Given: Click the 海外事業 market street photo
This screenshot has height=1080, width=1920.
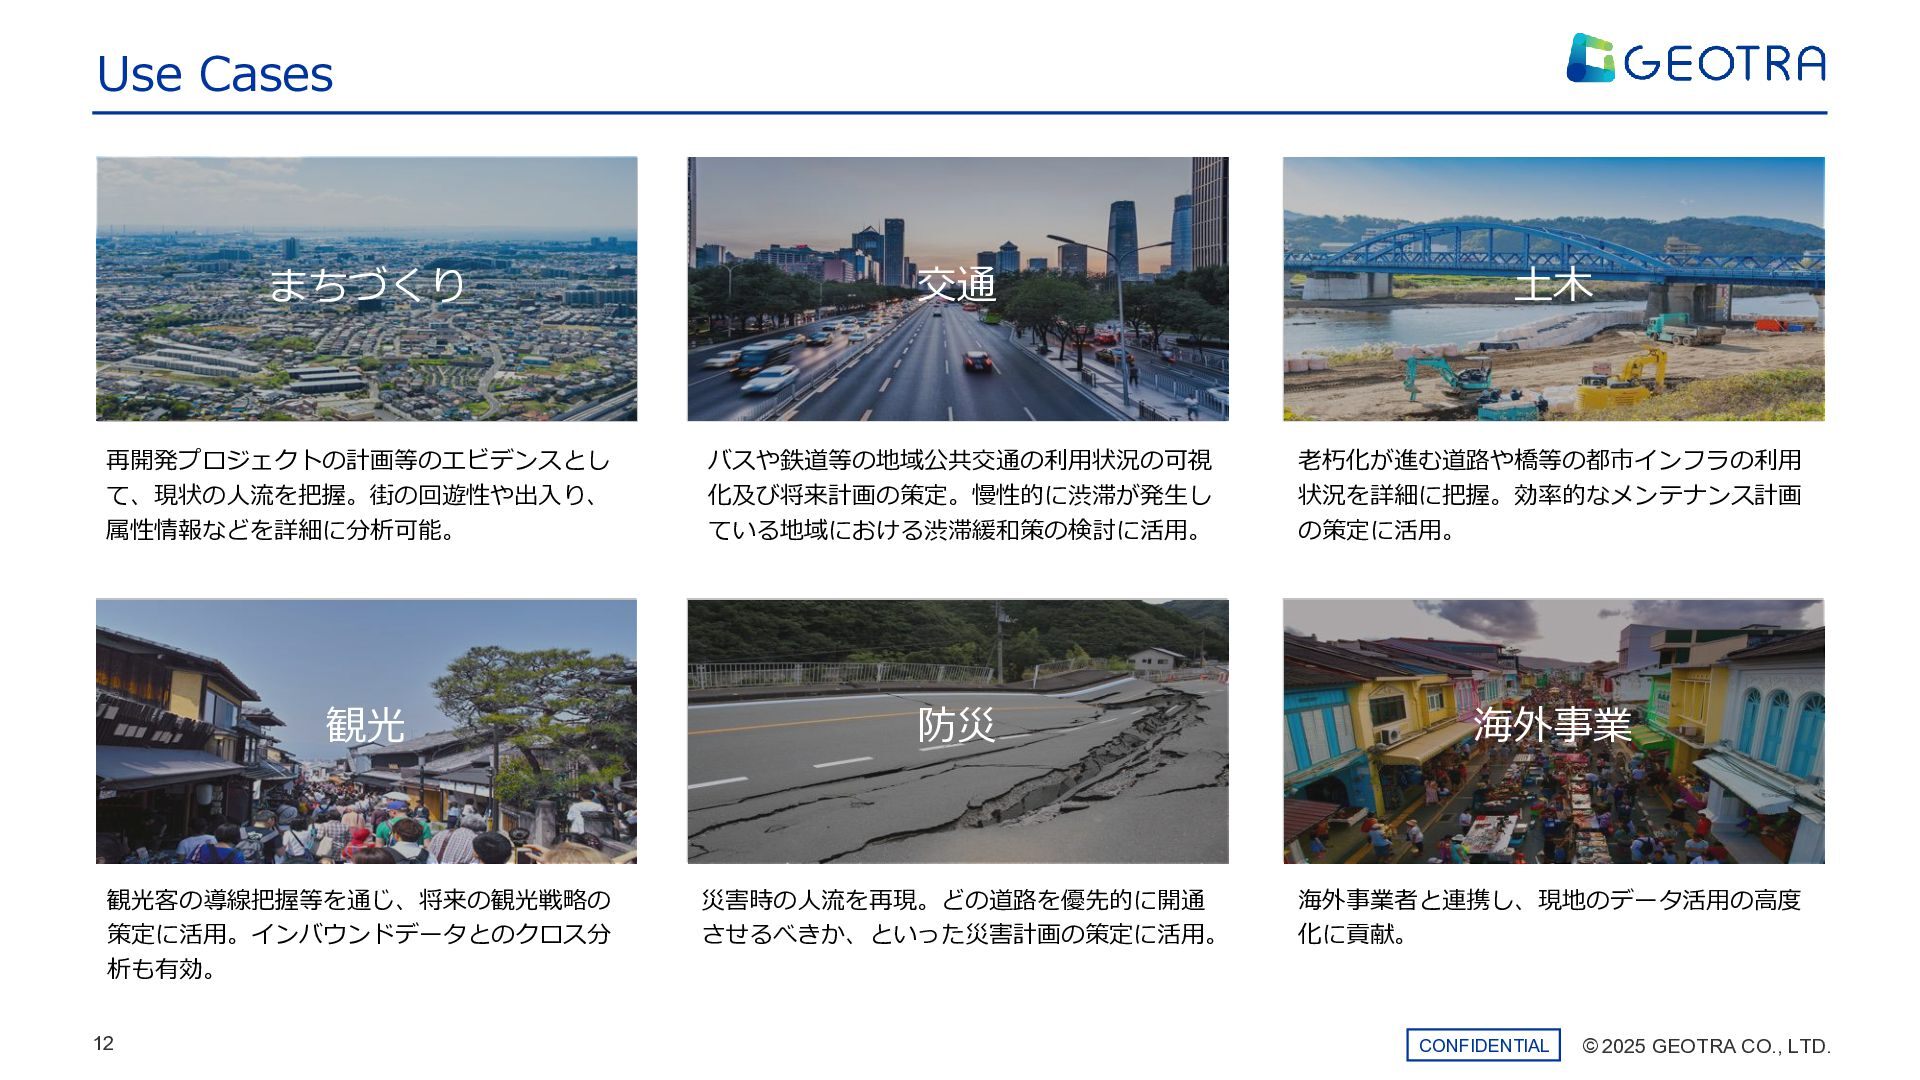Looking at the screenshot, I should (1553, 800).
